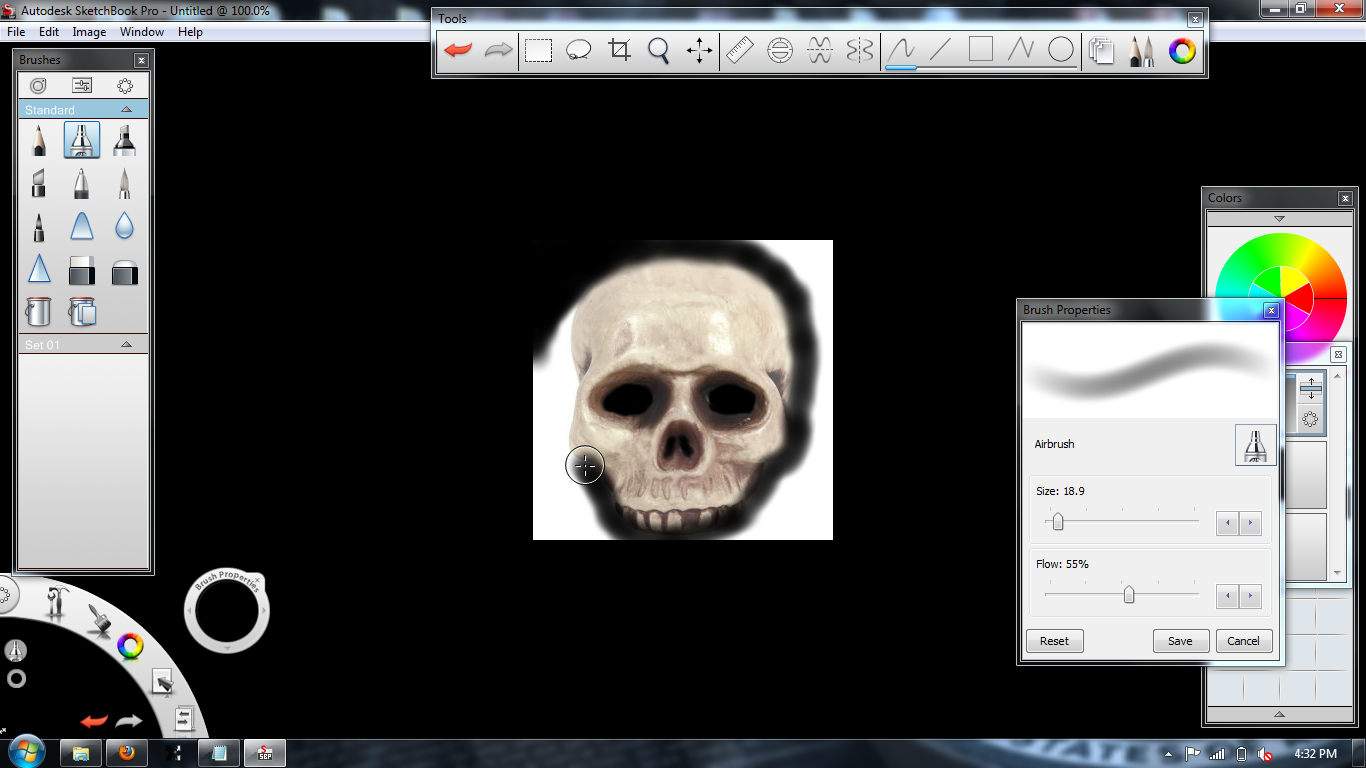
Task: Open the Window menu
Action: (142, 32)
